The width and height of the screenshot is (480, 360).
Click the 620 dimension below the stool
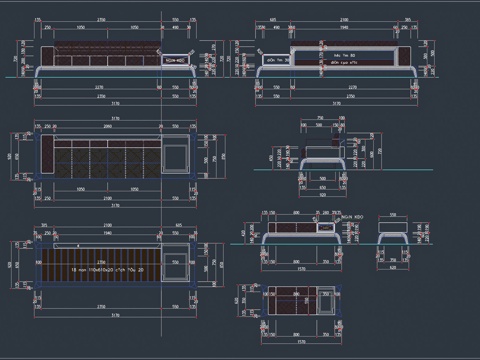pyautogui.click(x=393, y=268)
